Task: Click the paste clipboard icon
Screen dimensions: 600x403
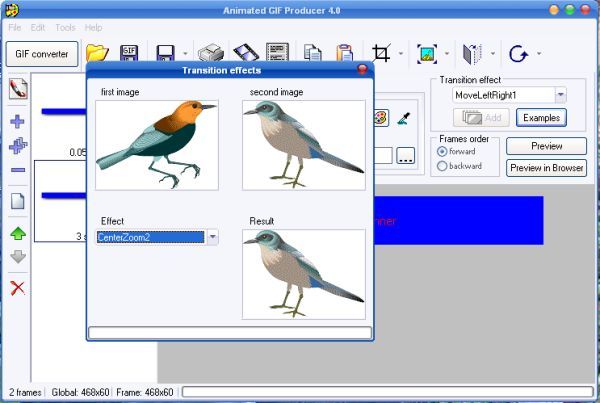Action: pos(344,53)
